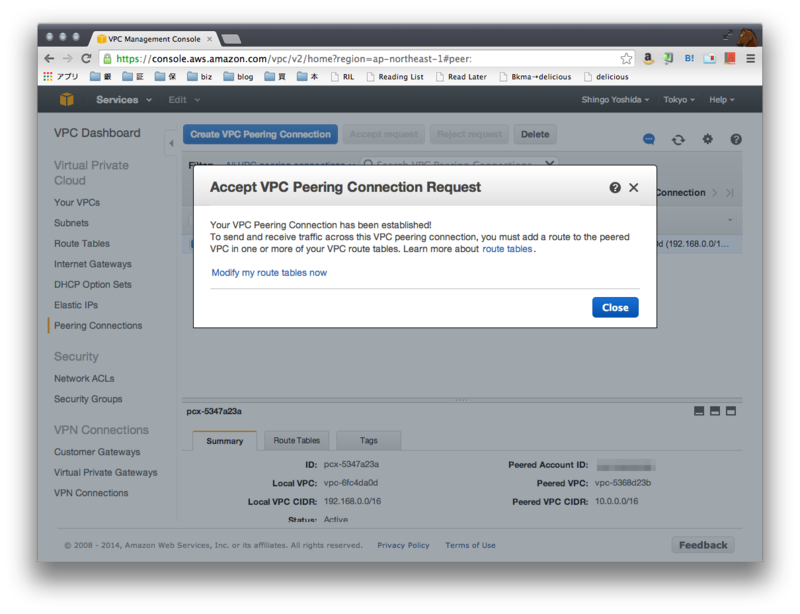Go to Your VPCs in sidebar
This screenshot has height=614, width=800.
[77, 203]
